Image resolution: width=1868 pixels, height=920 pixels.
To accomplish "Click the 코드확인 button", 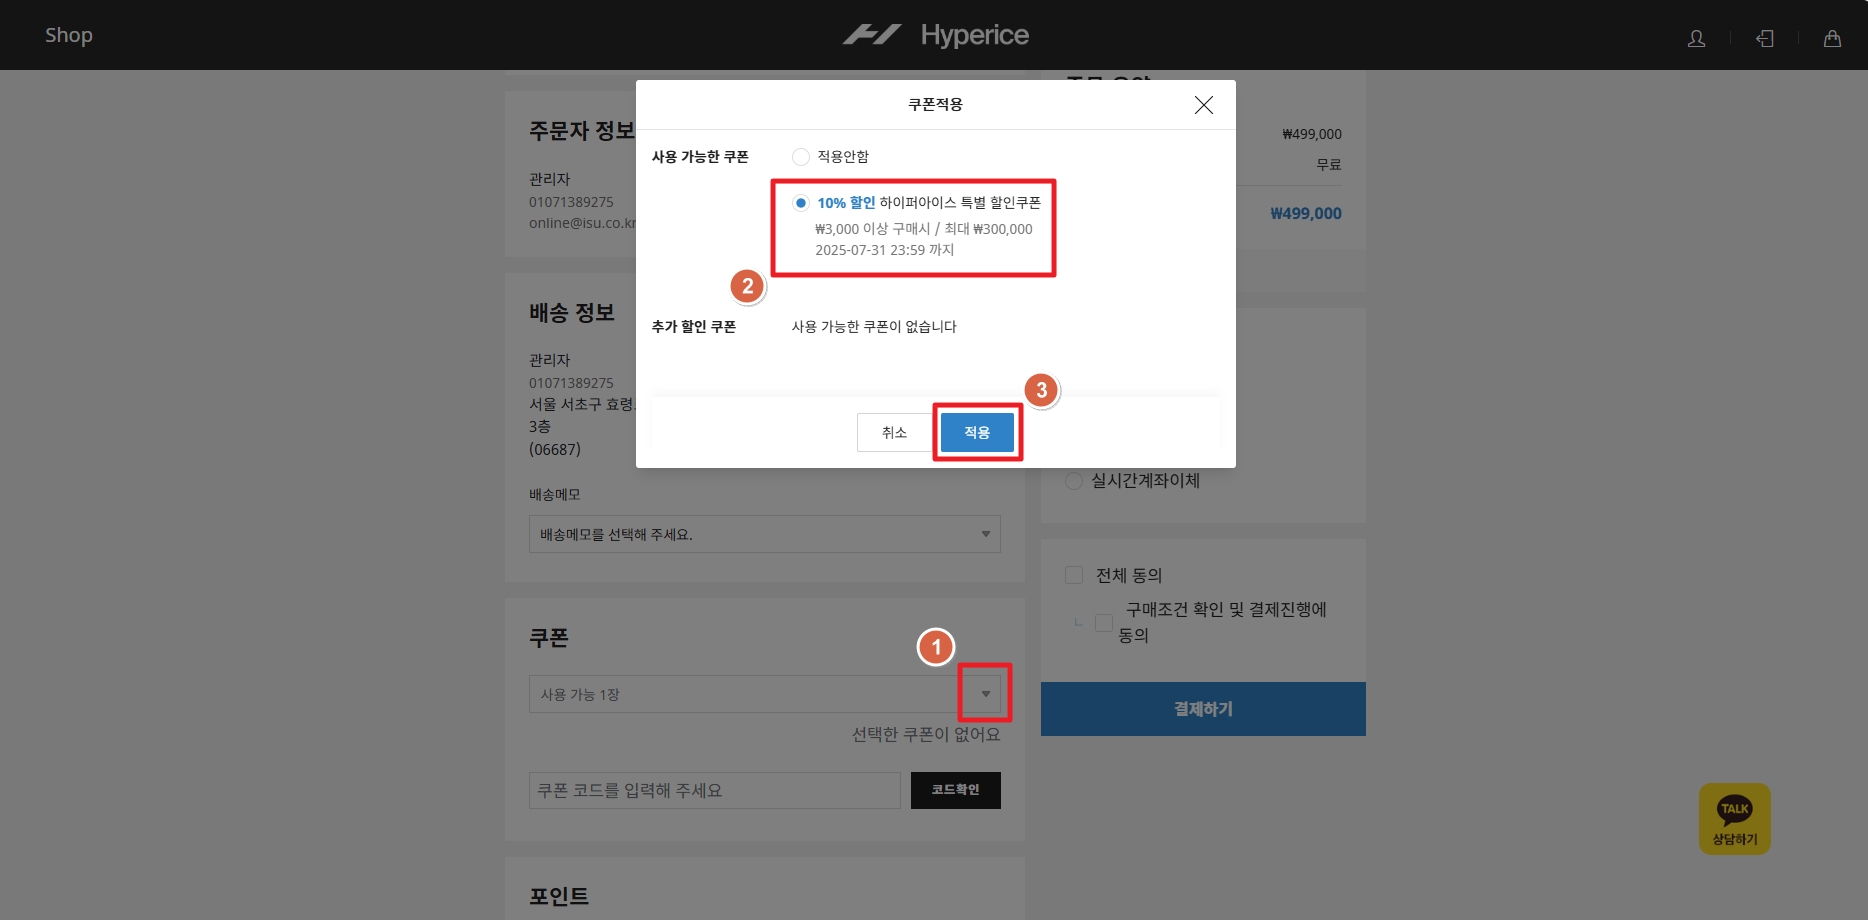I will pos(955,790).
